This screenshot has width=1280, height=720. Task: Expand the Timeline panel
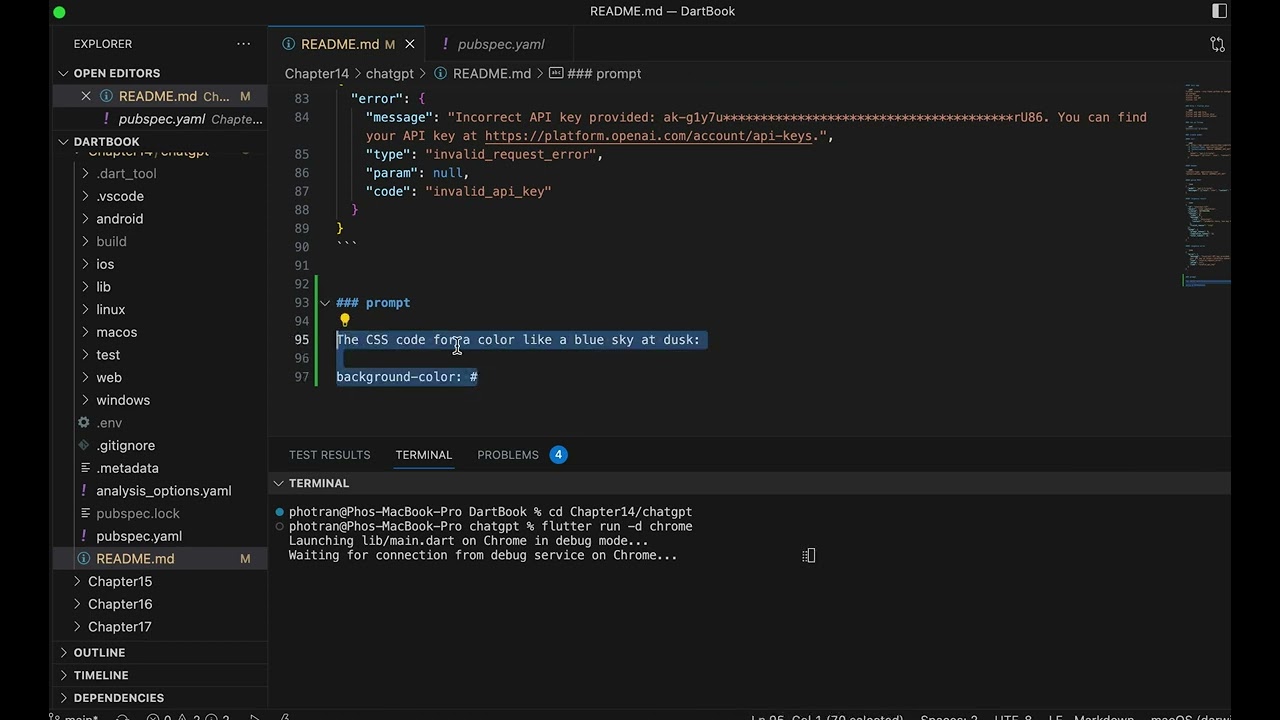click(64, 675)
